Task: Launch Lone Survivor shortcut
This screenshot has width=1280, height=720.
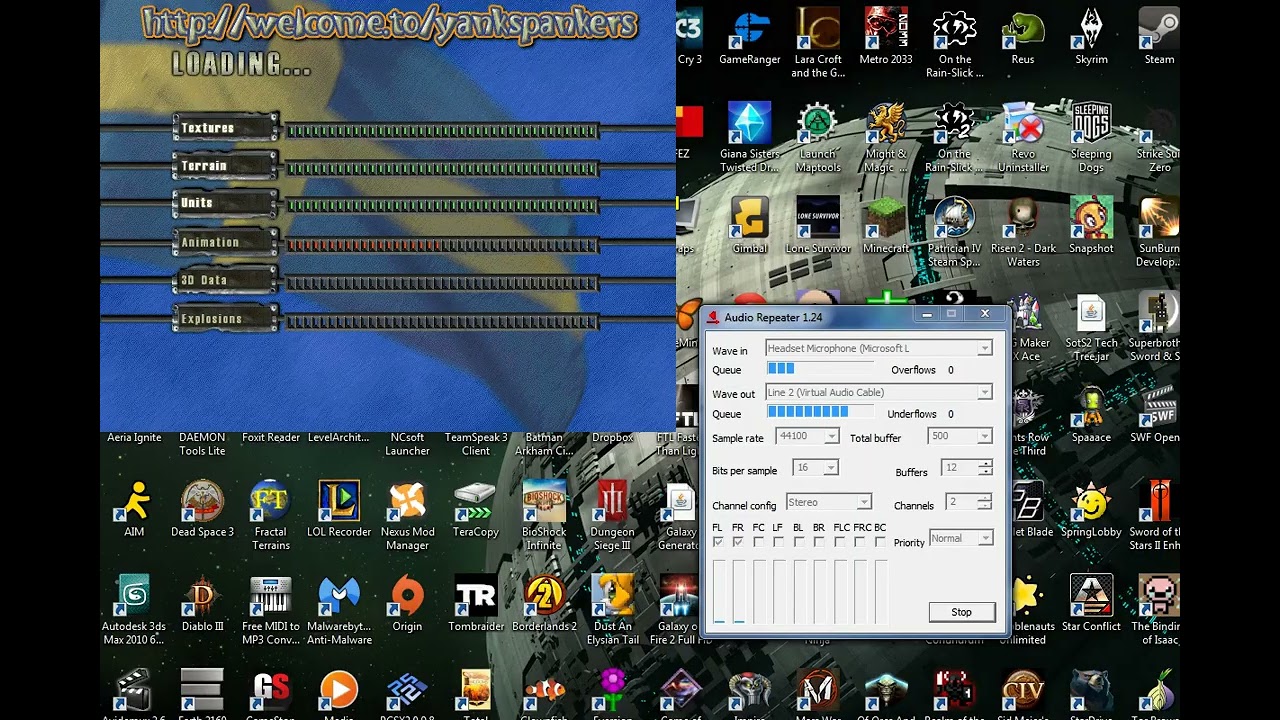Action: [818, 226]
